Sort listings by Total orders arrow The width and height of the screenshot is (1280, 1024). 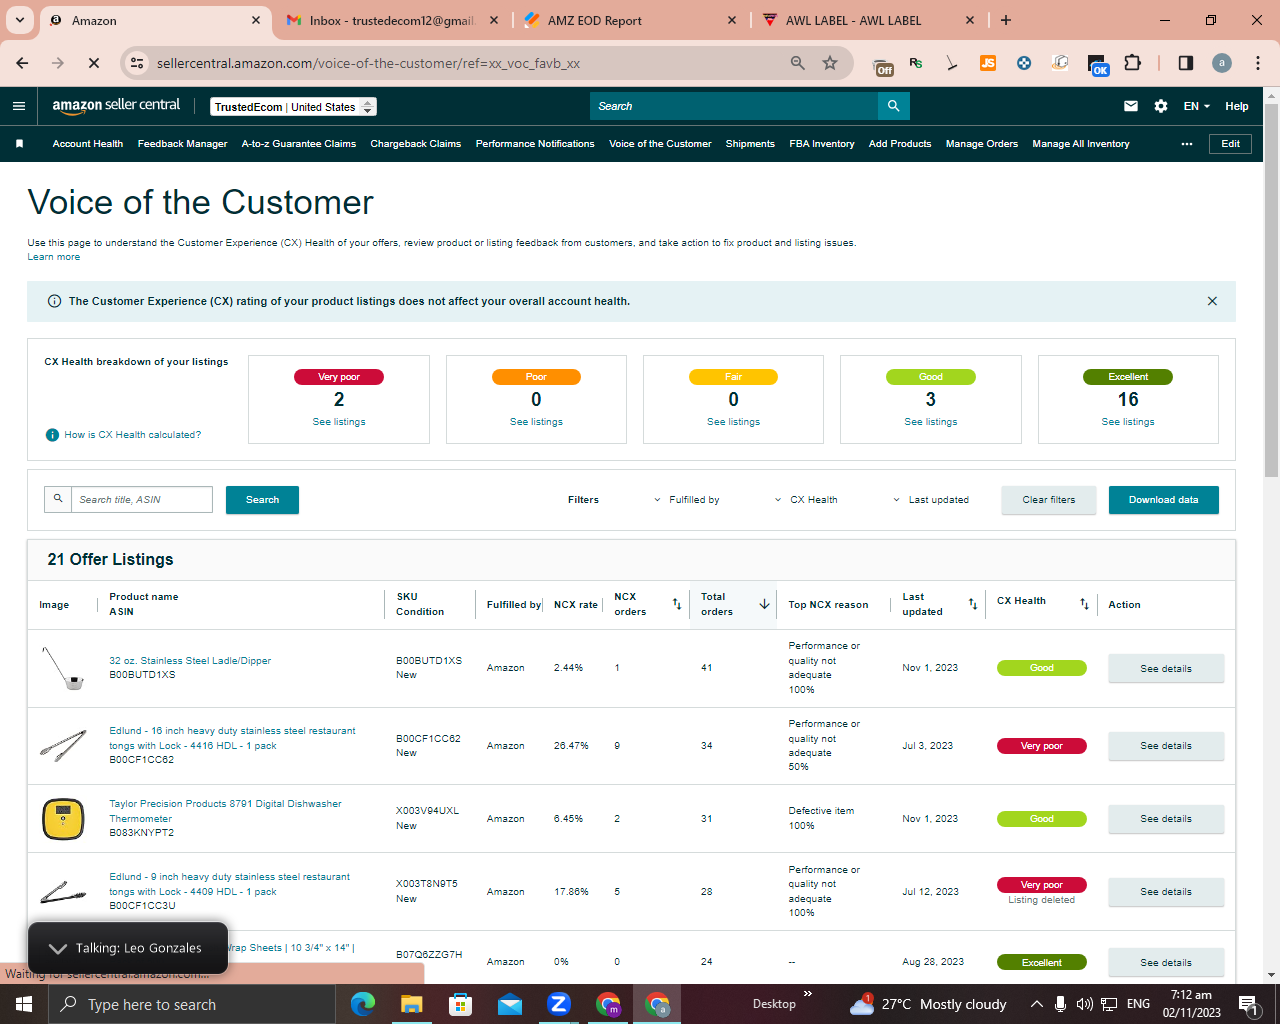click(764, 604)
